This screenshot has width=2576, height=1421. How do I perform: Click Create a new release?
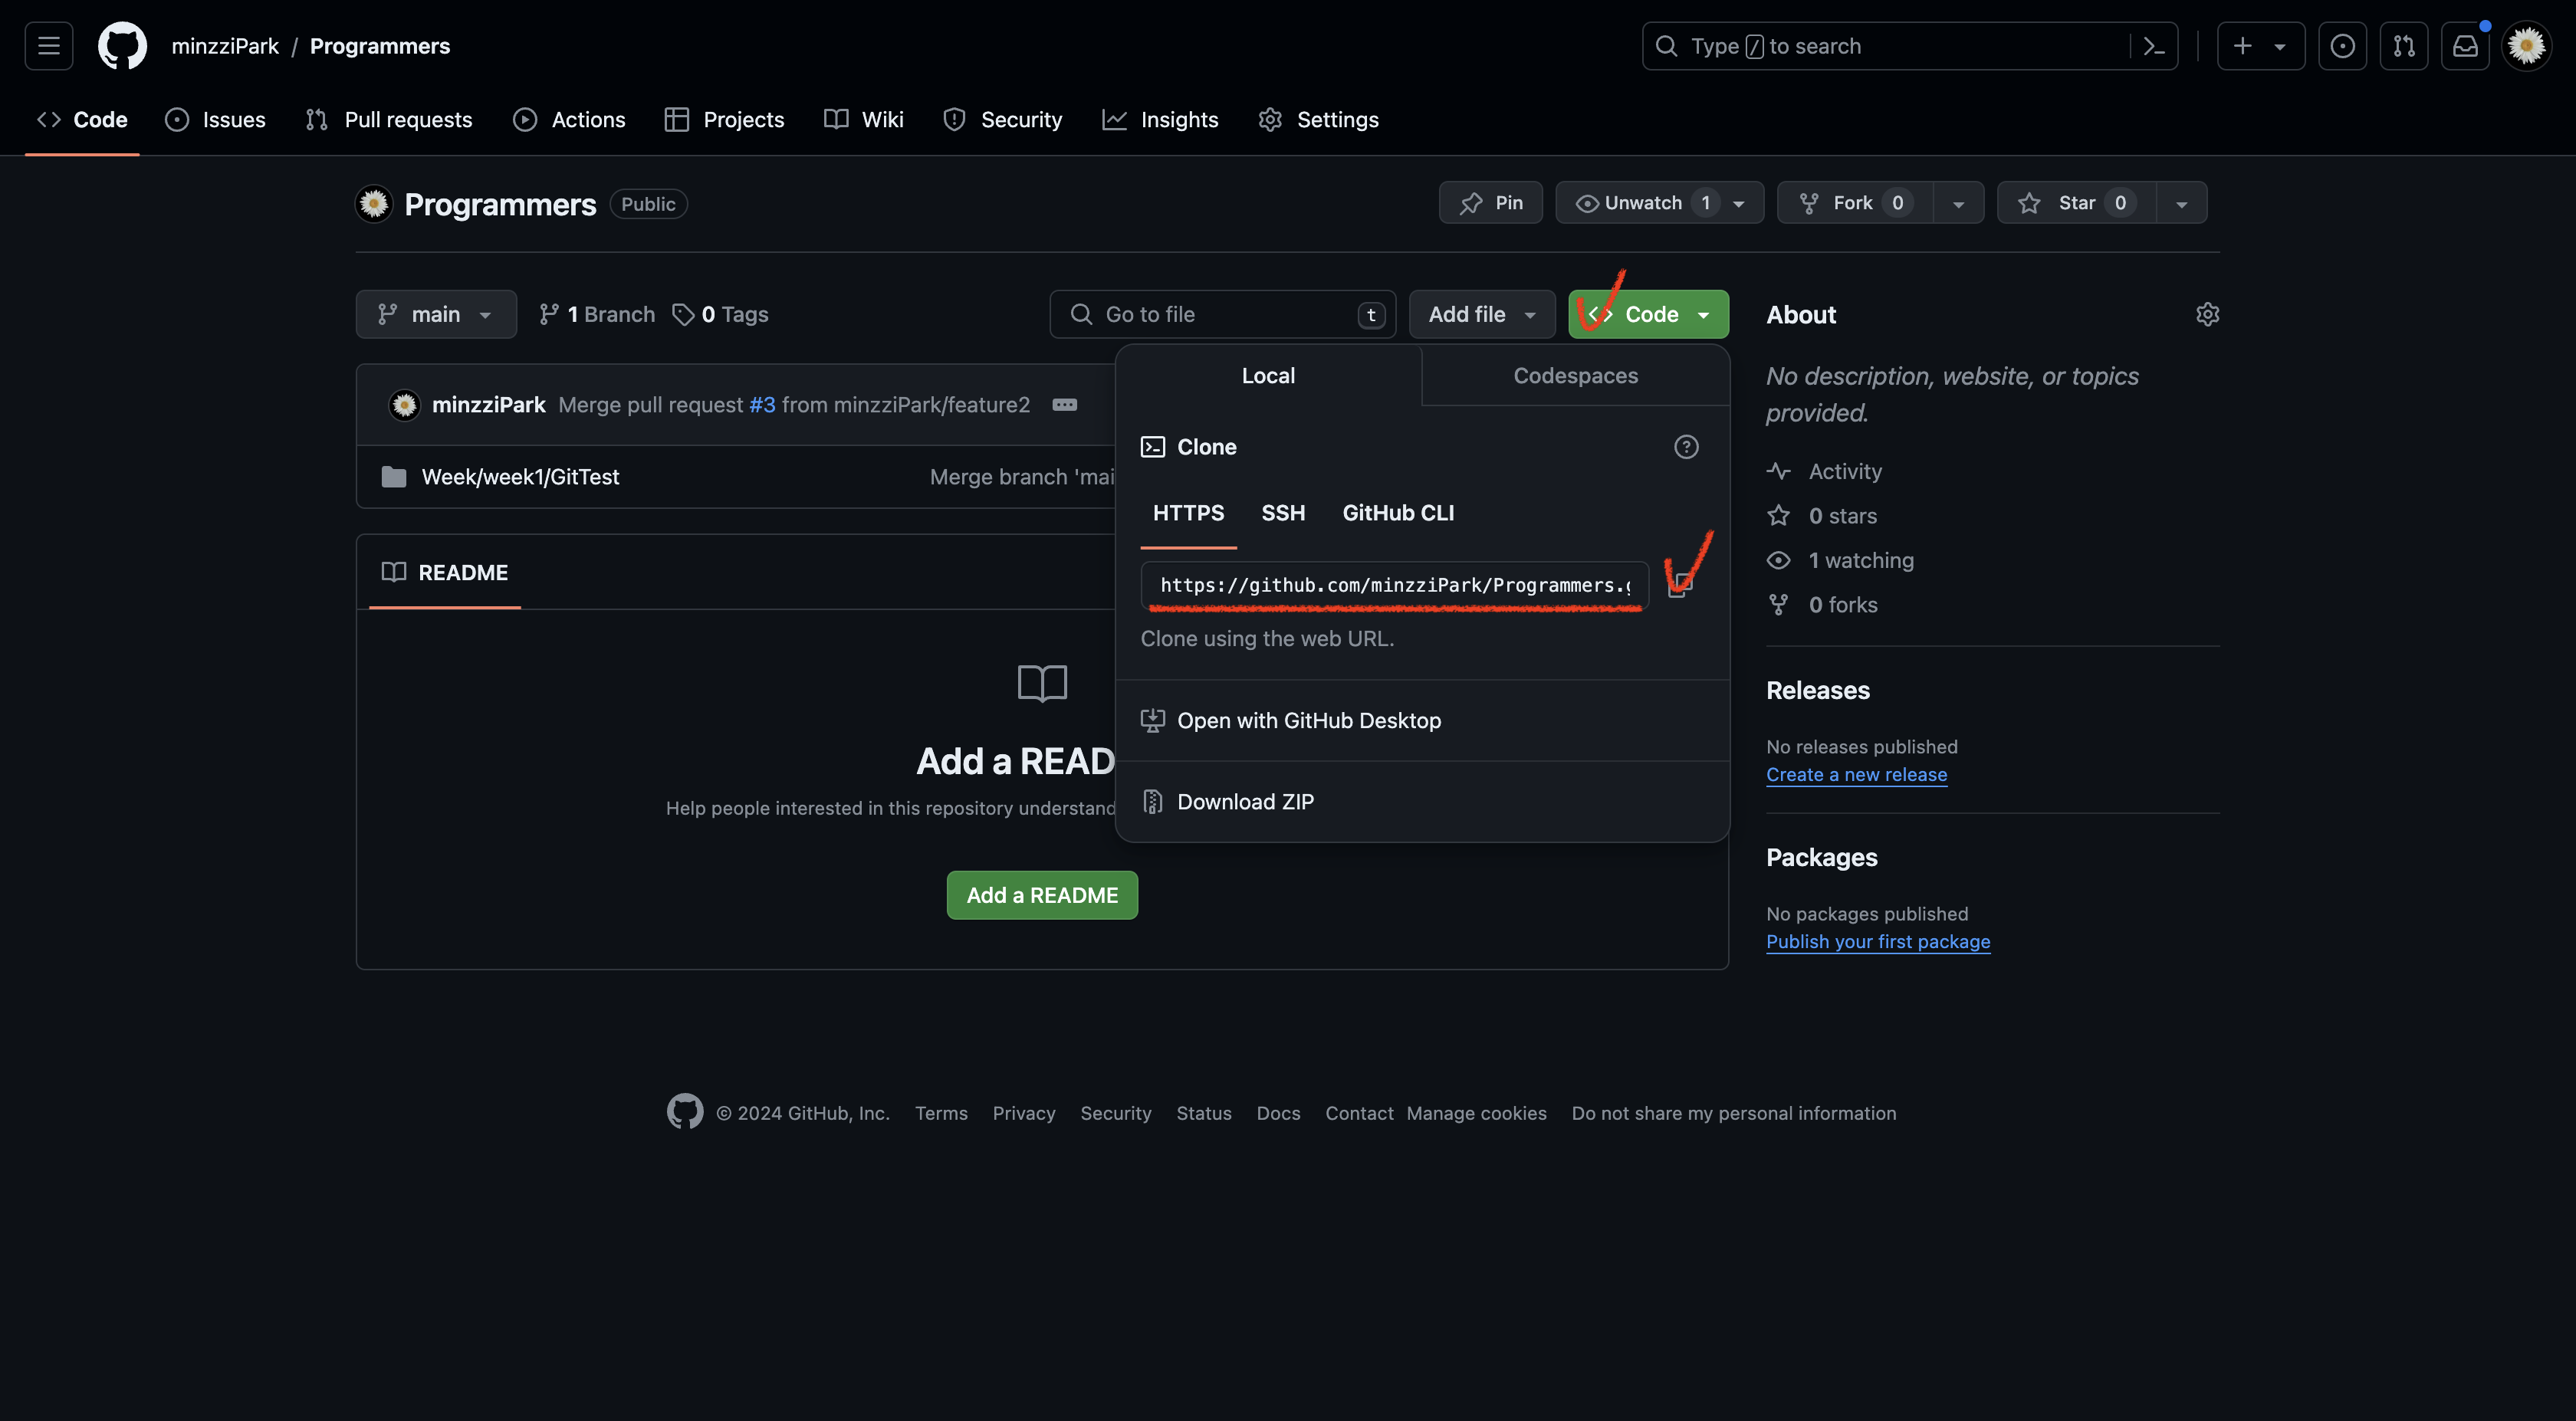point(1856,775)
